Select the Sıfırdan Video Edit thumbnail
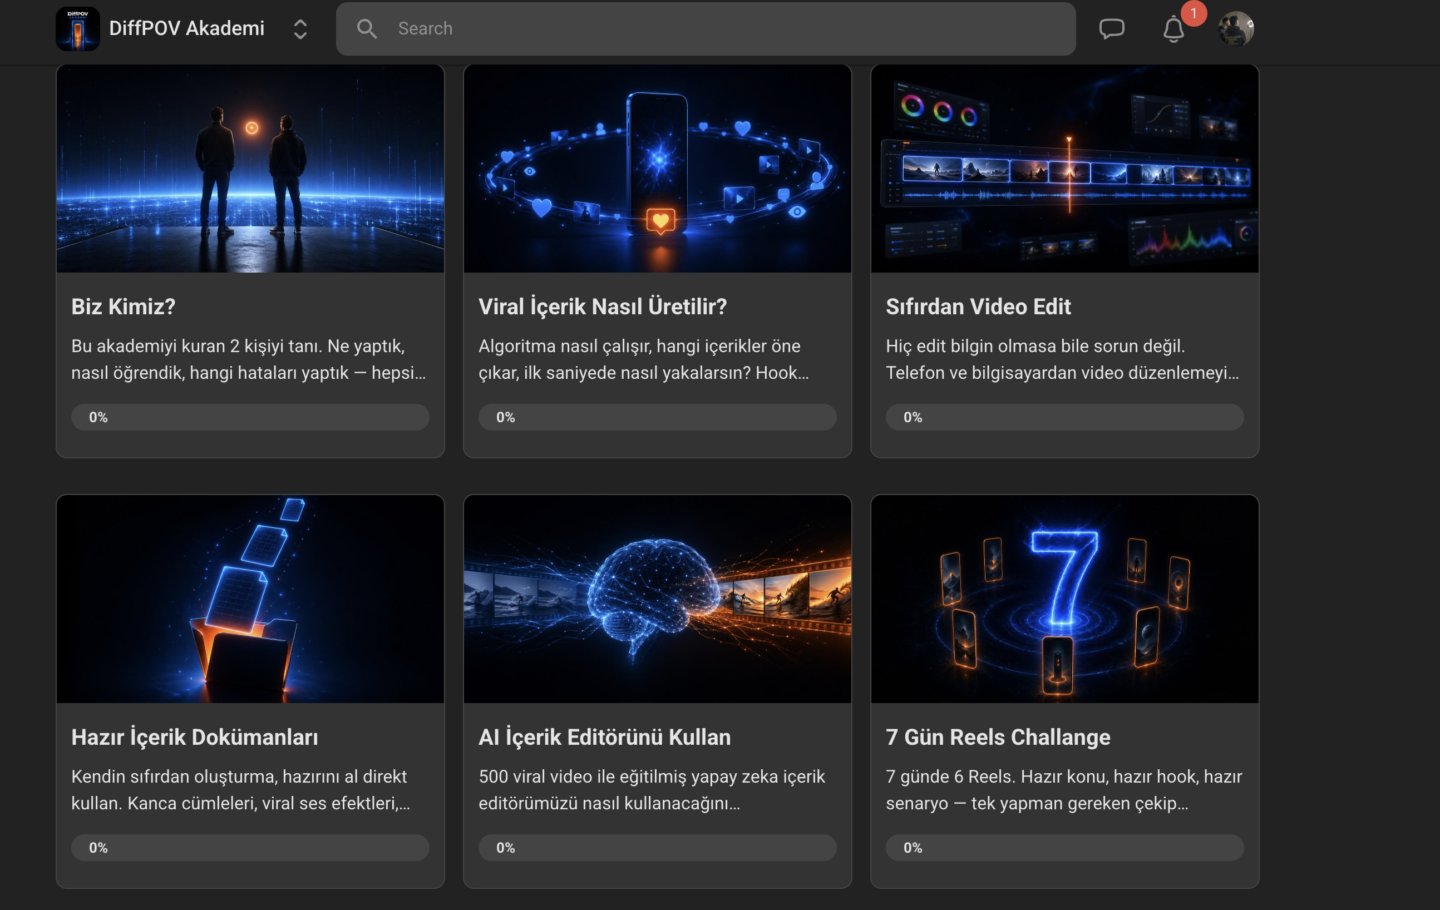This screenshot has width=1440, height=910. (1065, 169)
